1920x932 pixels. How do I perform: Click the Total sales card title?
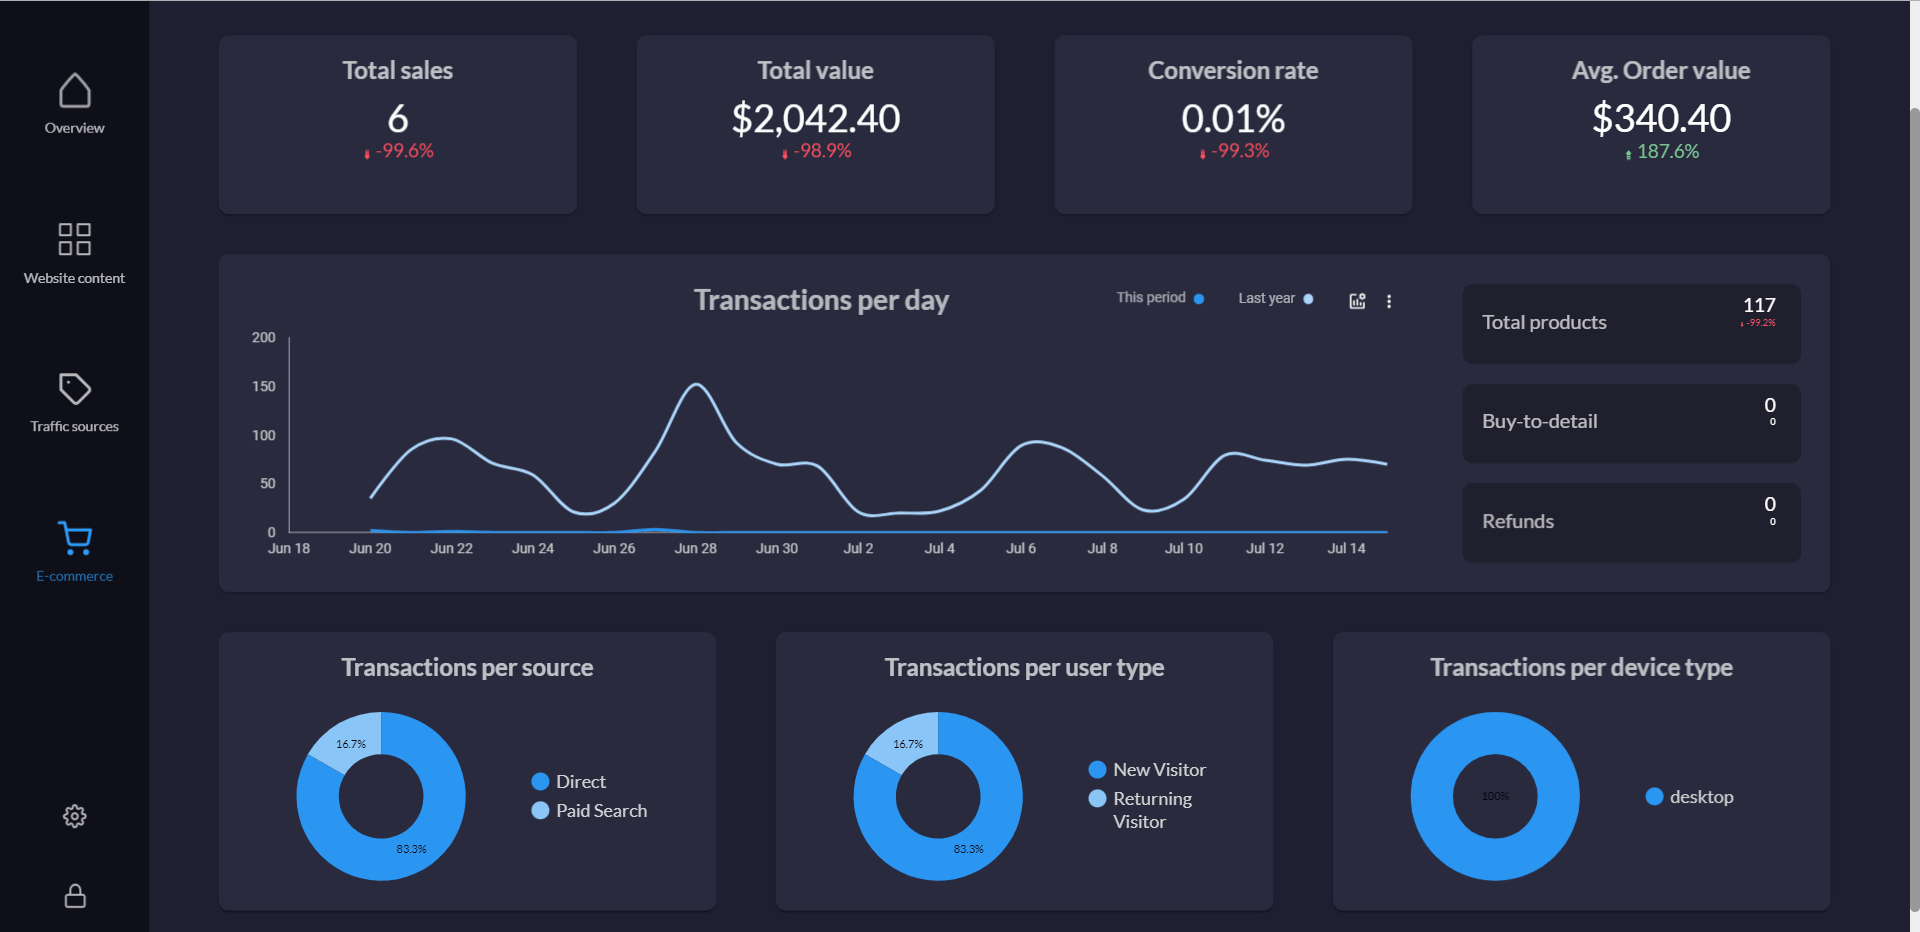click(x=398, y=70)
